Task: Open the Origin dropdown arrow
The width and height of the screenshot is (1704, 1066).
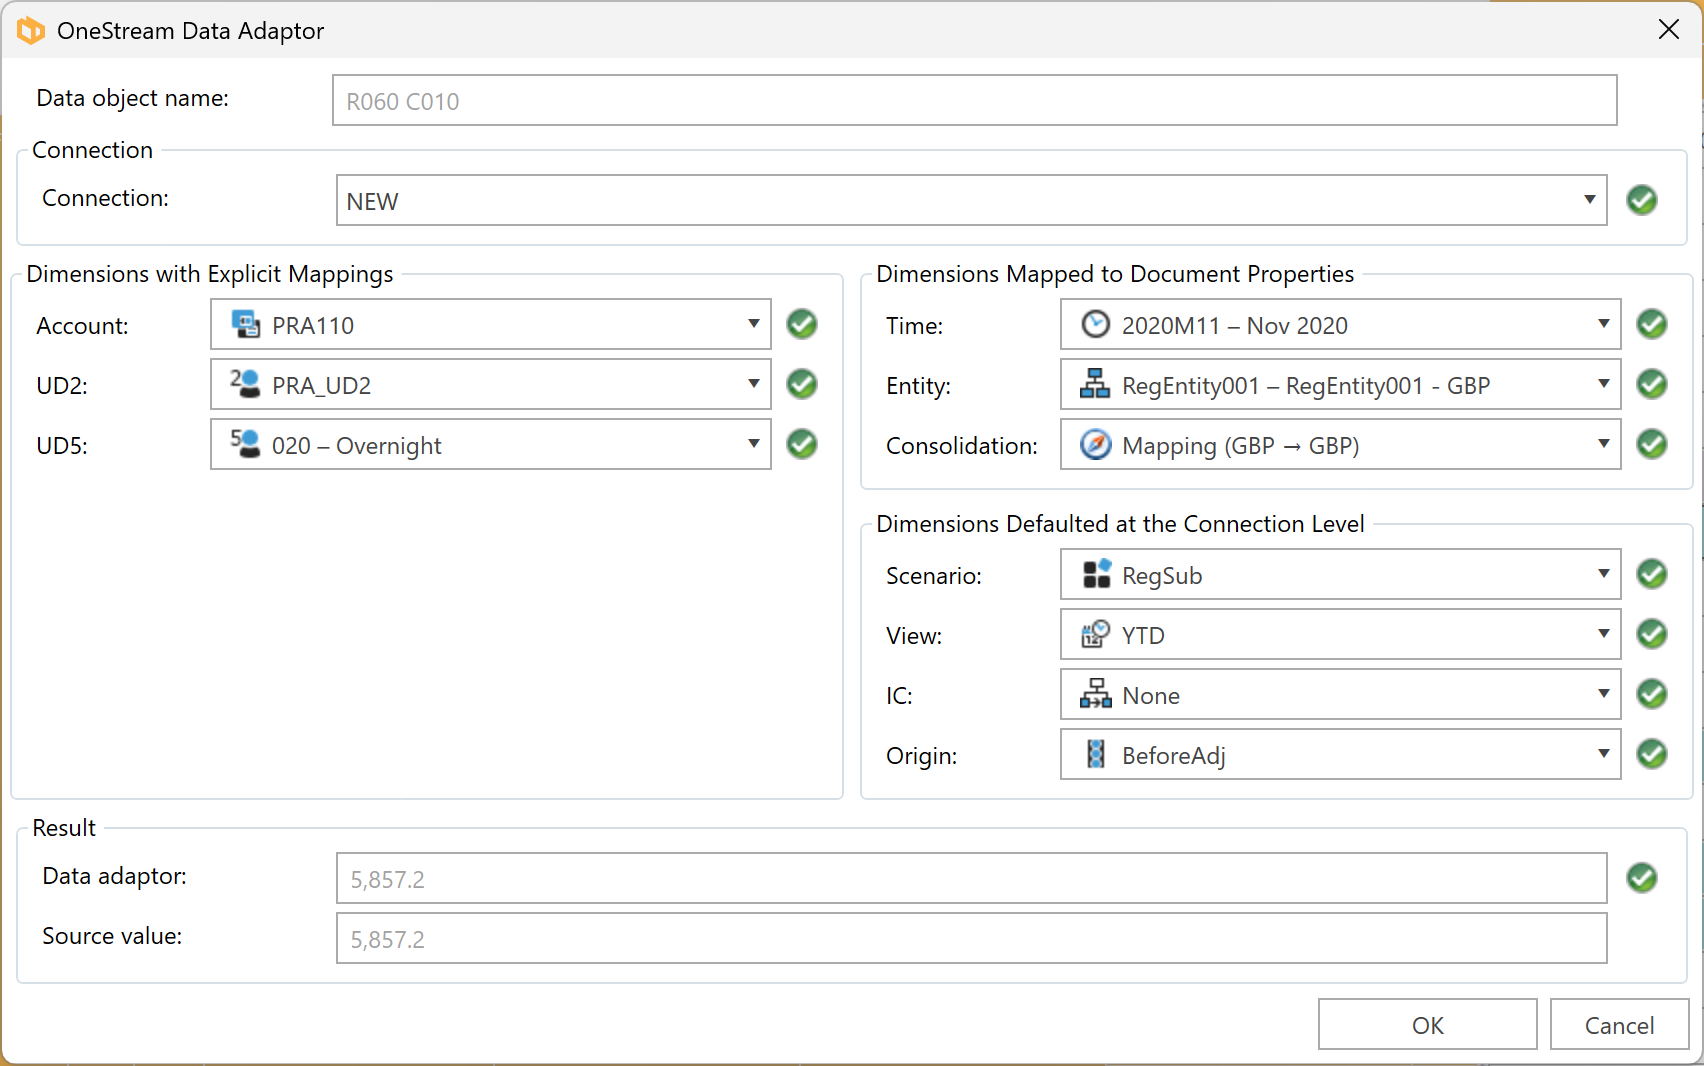Action: coord(1604,754)
